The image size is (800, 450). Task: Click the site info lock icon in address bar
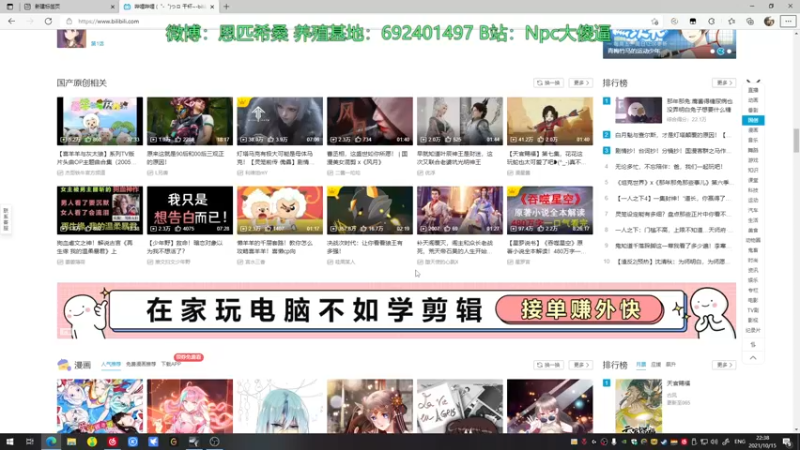click(x=69, y=21)
